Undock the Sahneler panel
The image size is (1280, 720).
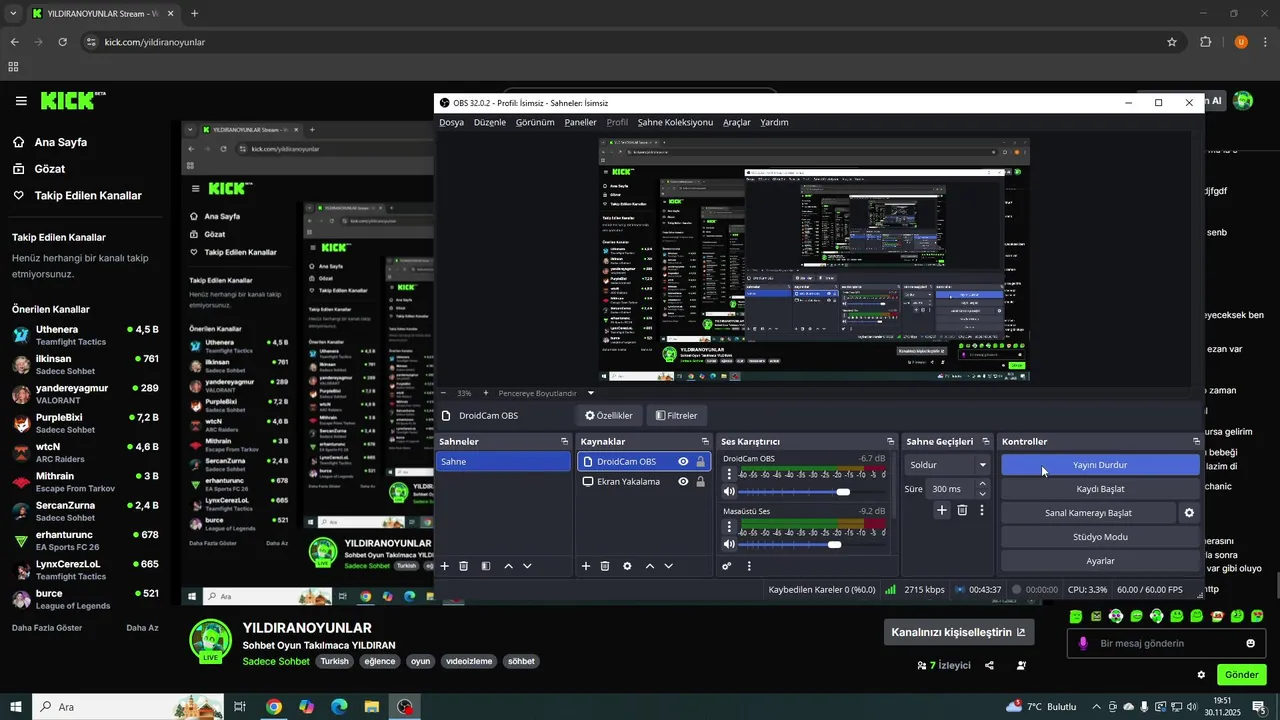tap(564, 442)
